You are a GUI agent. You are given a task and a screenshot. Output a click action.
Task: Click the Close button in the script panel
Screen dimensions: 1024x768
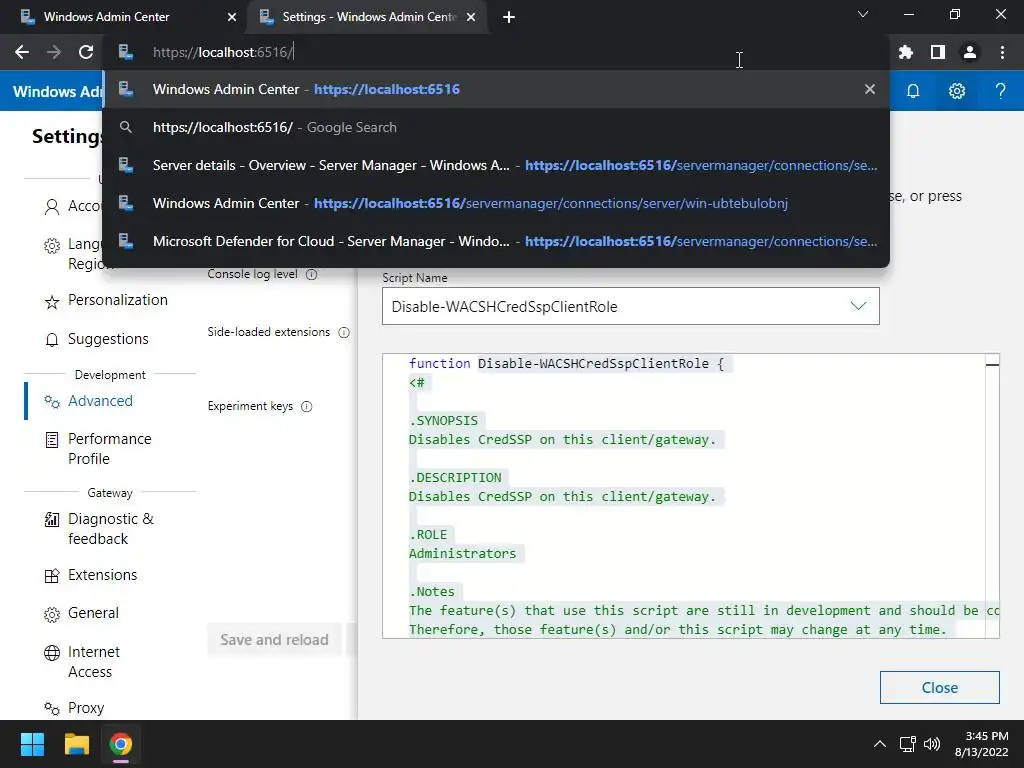939,688
